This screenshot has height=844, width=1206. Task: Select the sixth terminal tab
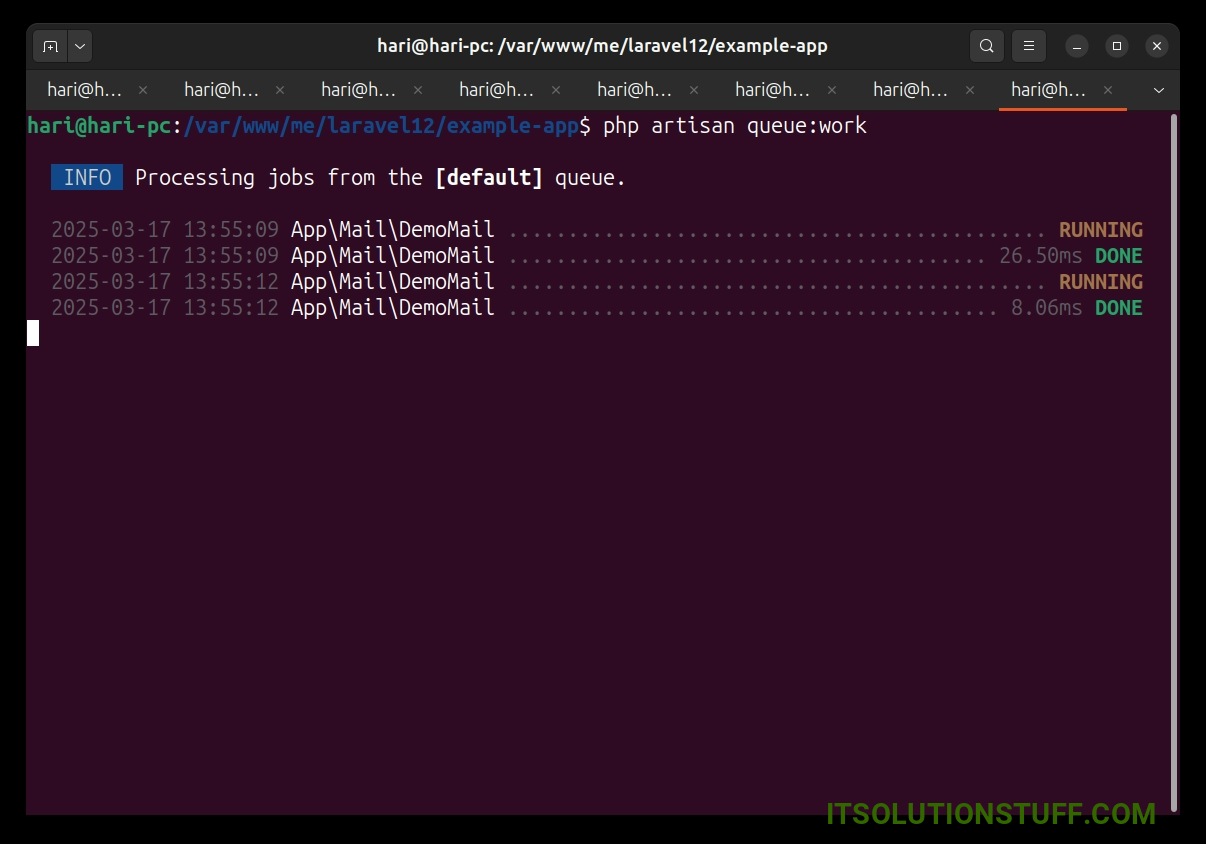(772, 90)
